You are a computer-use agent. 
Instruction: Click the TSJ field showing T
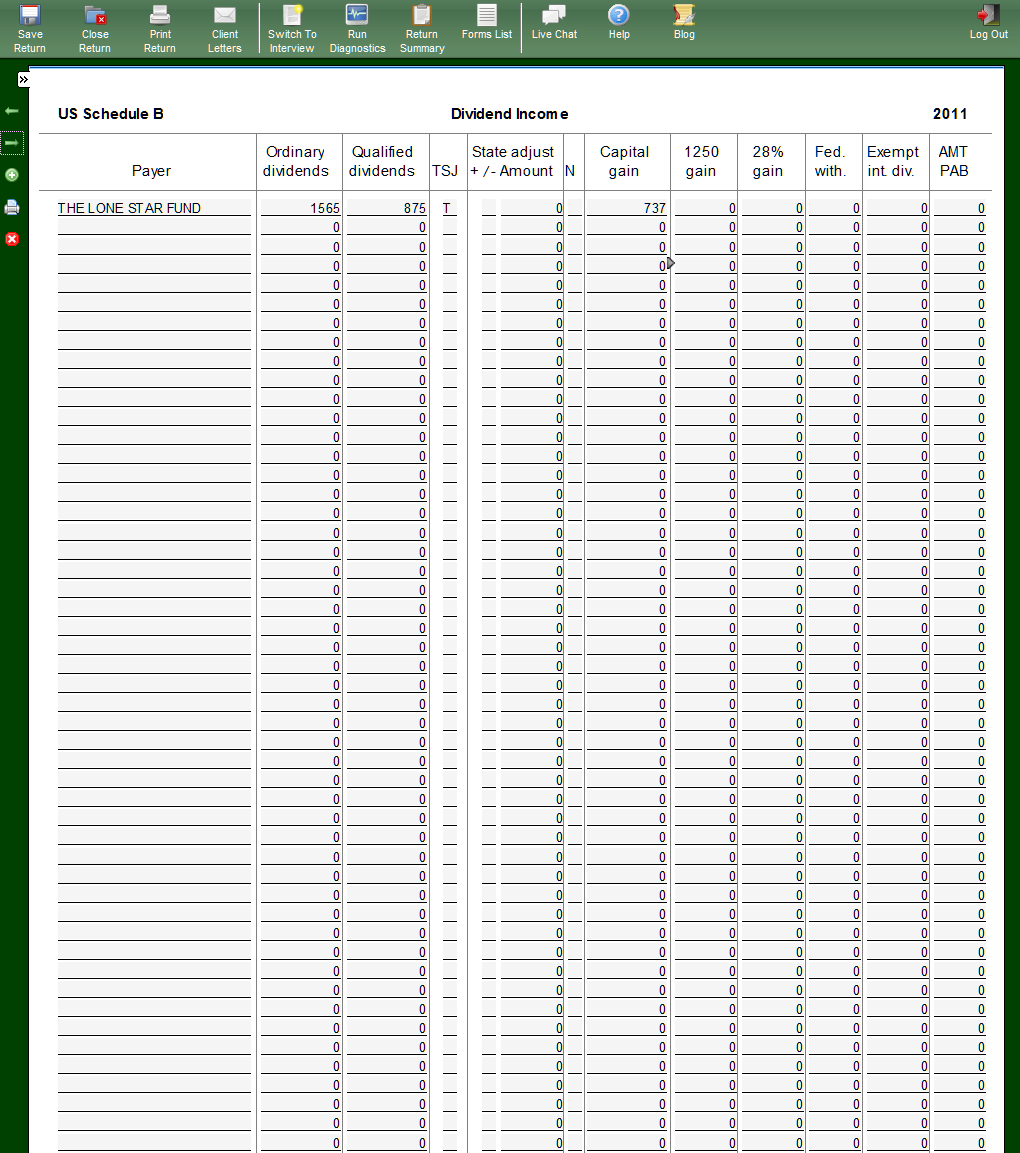[x=448, y=208]
